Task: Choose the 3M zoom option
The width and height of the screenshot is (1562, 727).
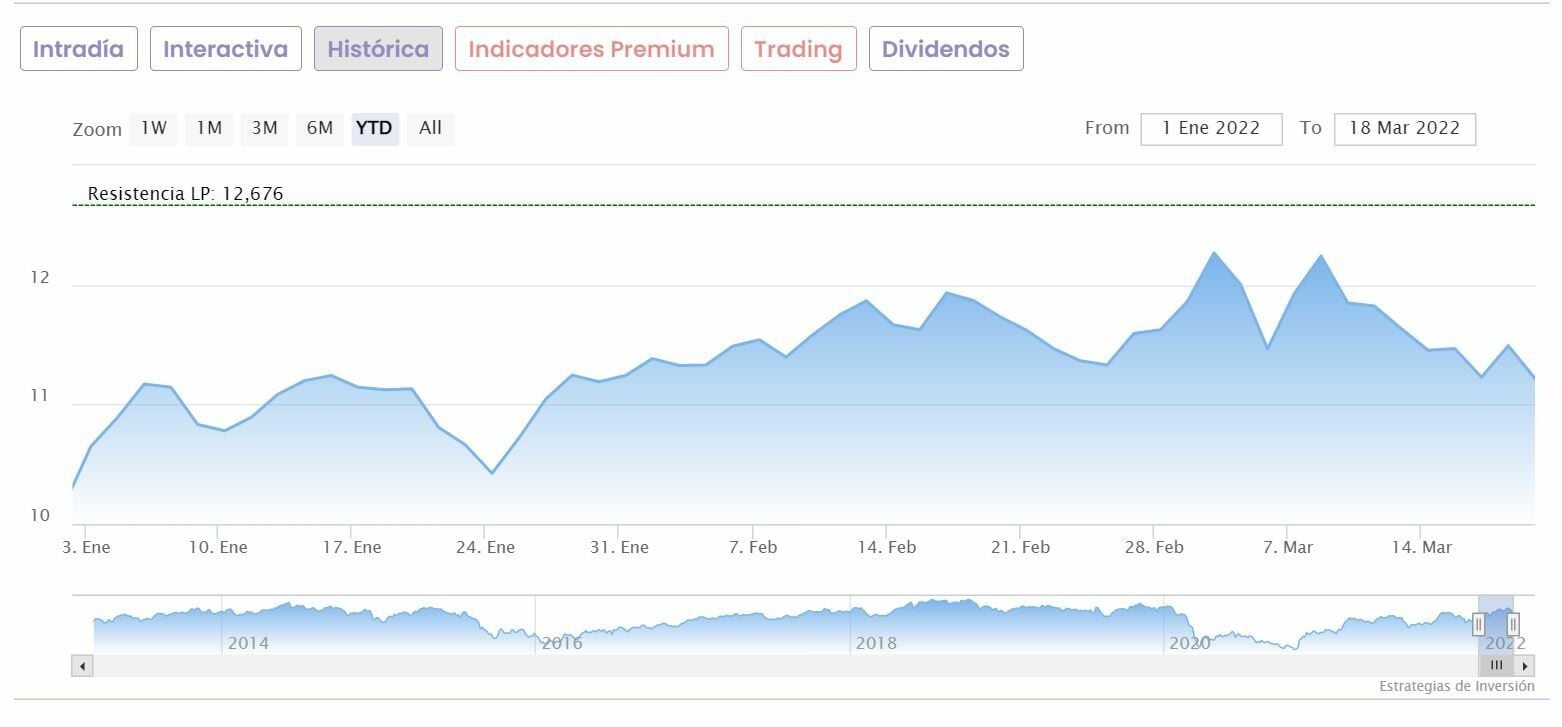Action: (264, 128)
